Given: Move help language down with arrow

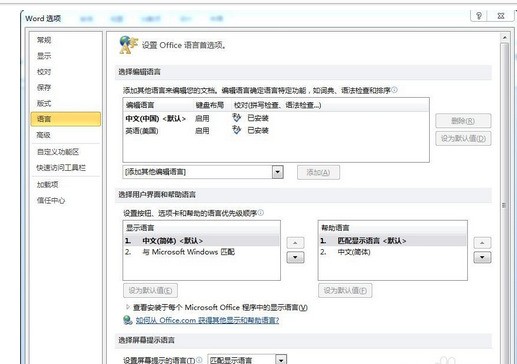Looking at the screenshot, I should click(x=482, y=257).
